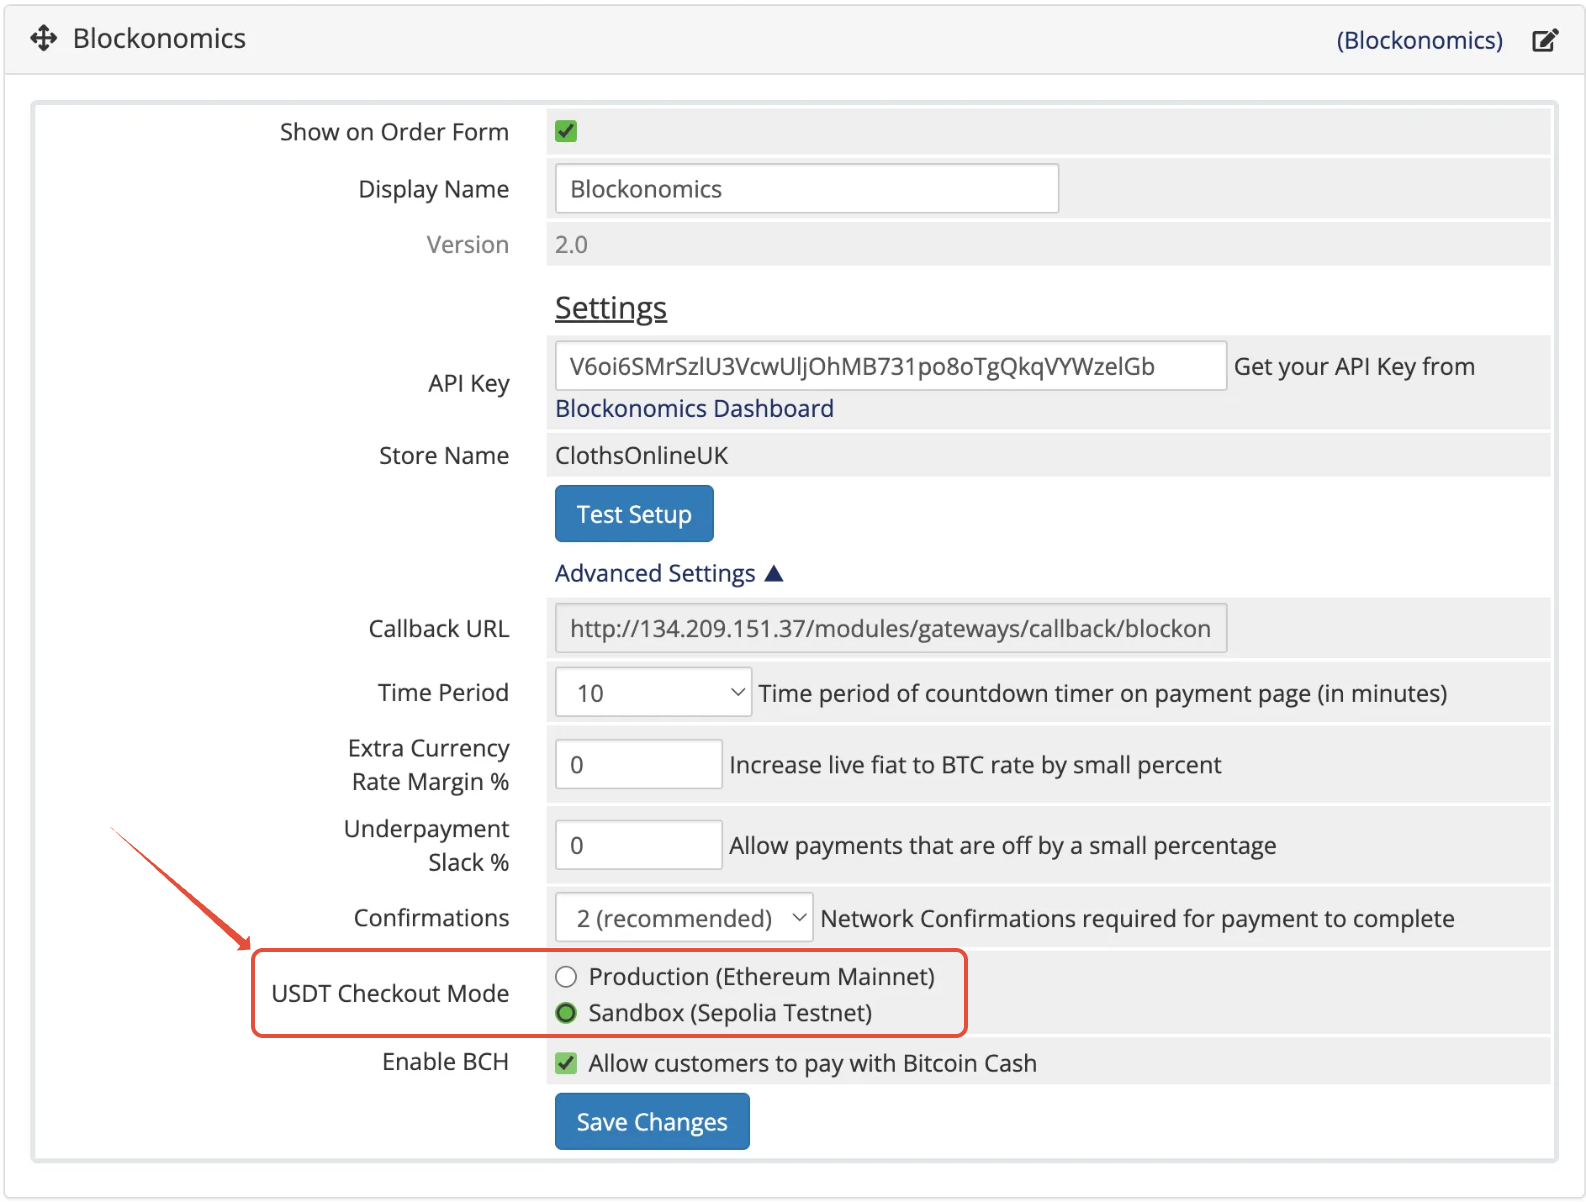Click the version value 2.0
This screenshot has width=1586, height=1202.
click(571, 245)
